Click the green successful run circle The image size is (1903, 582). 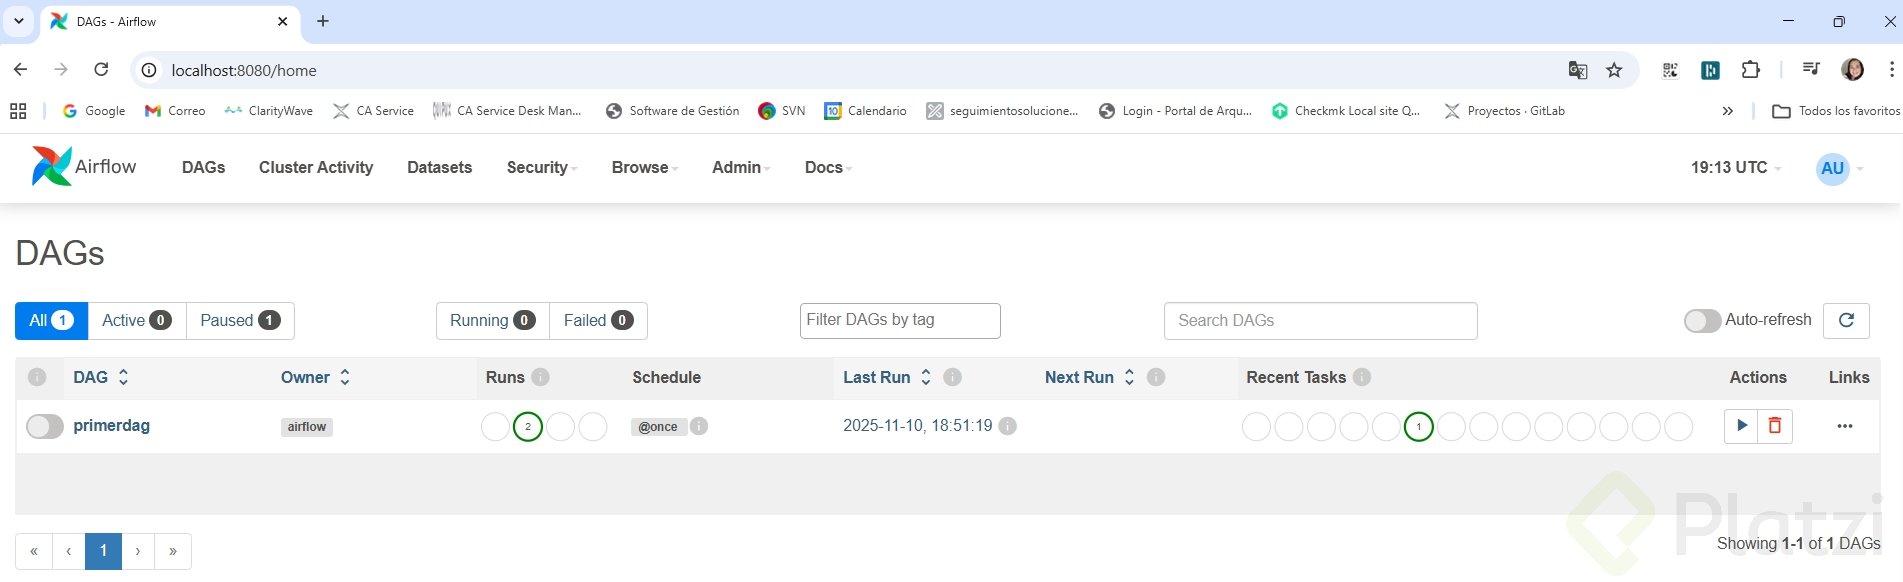528,427
